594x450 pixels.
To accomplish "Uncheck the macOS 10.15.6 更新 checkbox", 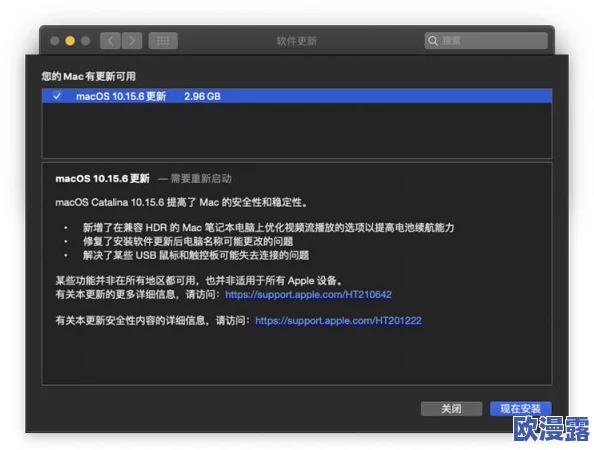I will [57, 96].
